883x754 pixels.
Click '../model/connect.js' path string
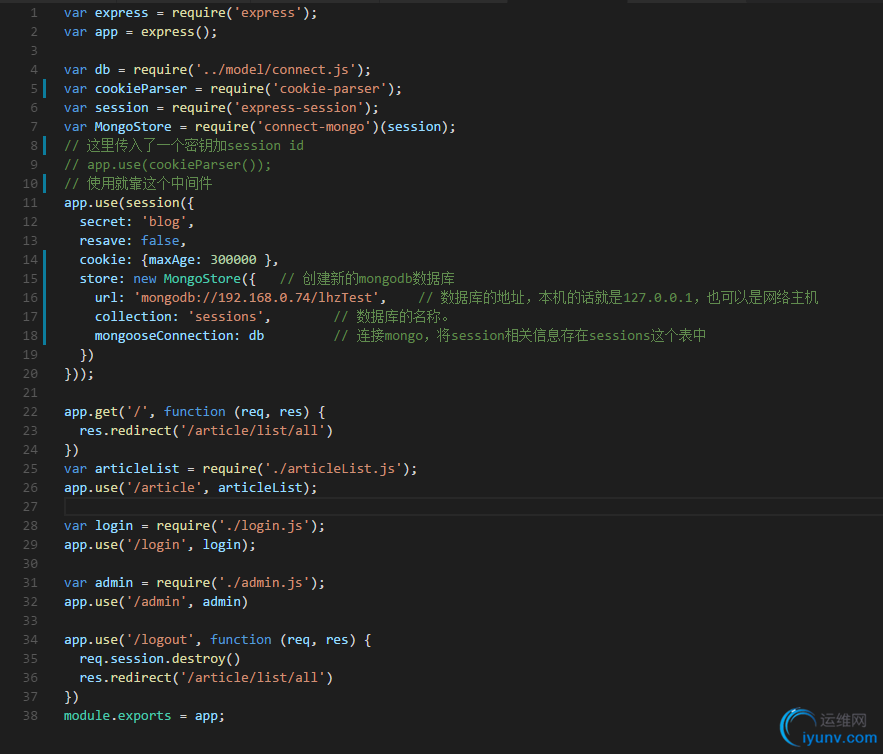(x=276, y=70)
